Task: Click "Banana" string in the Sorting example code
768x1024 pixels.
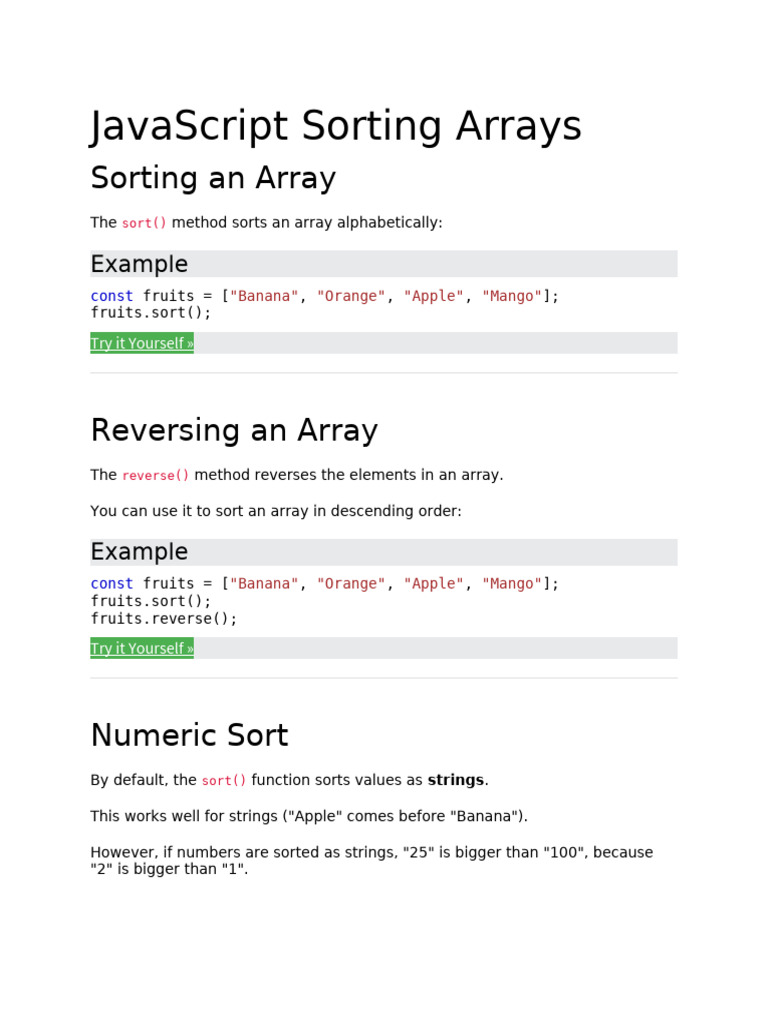Action: 264,296
